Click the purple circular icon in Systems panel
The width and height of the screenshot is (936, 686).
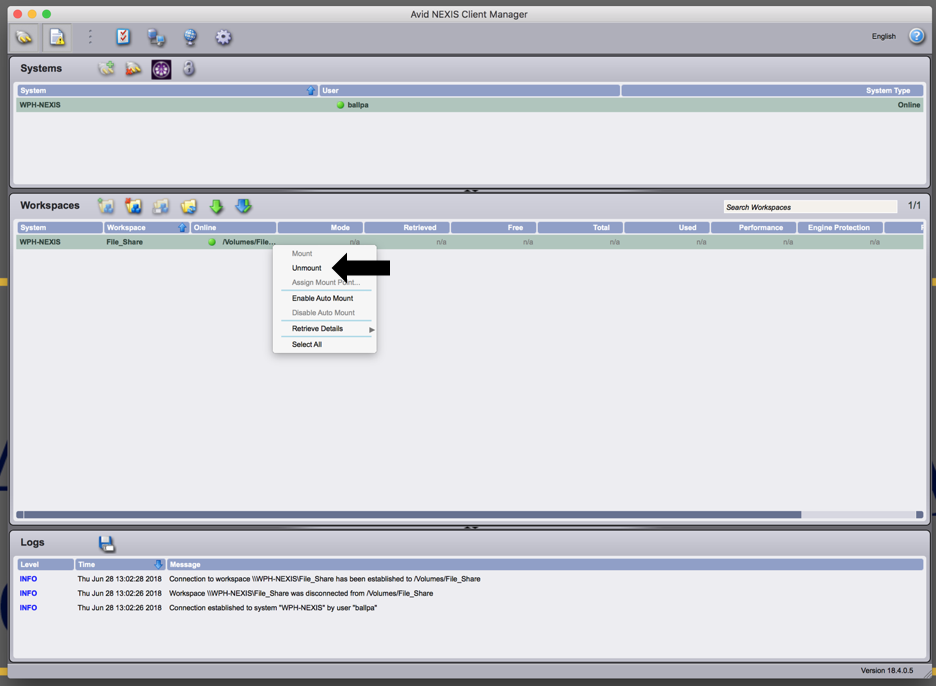[161, 69]
